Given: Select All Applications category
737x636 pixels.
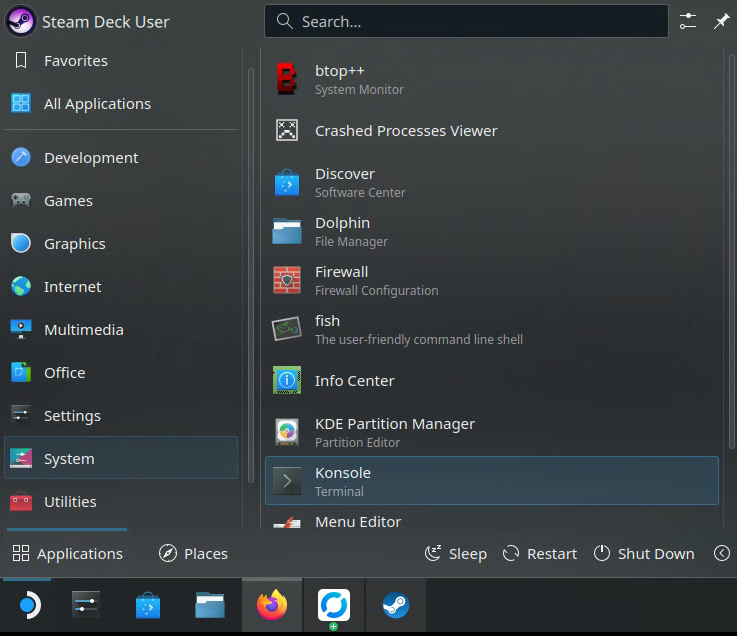Looking at the screenshot, I should pyautogui.click(x=121, y=103).
